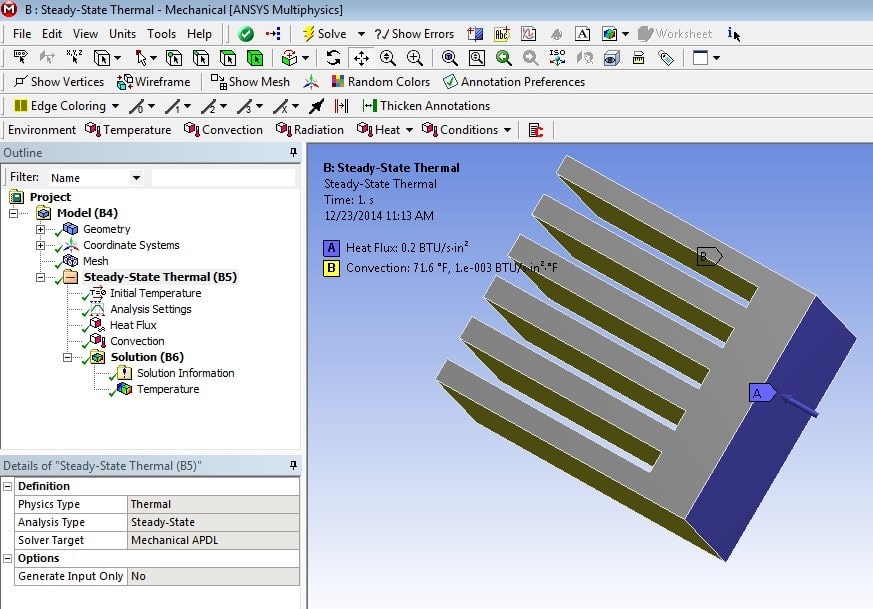Viewport: 873px width, 609px height.
Task: Click the Worksheet button
Action: 675,34
